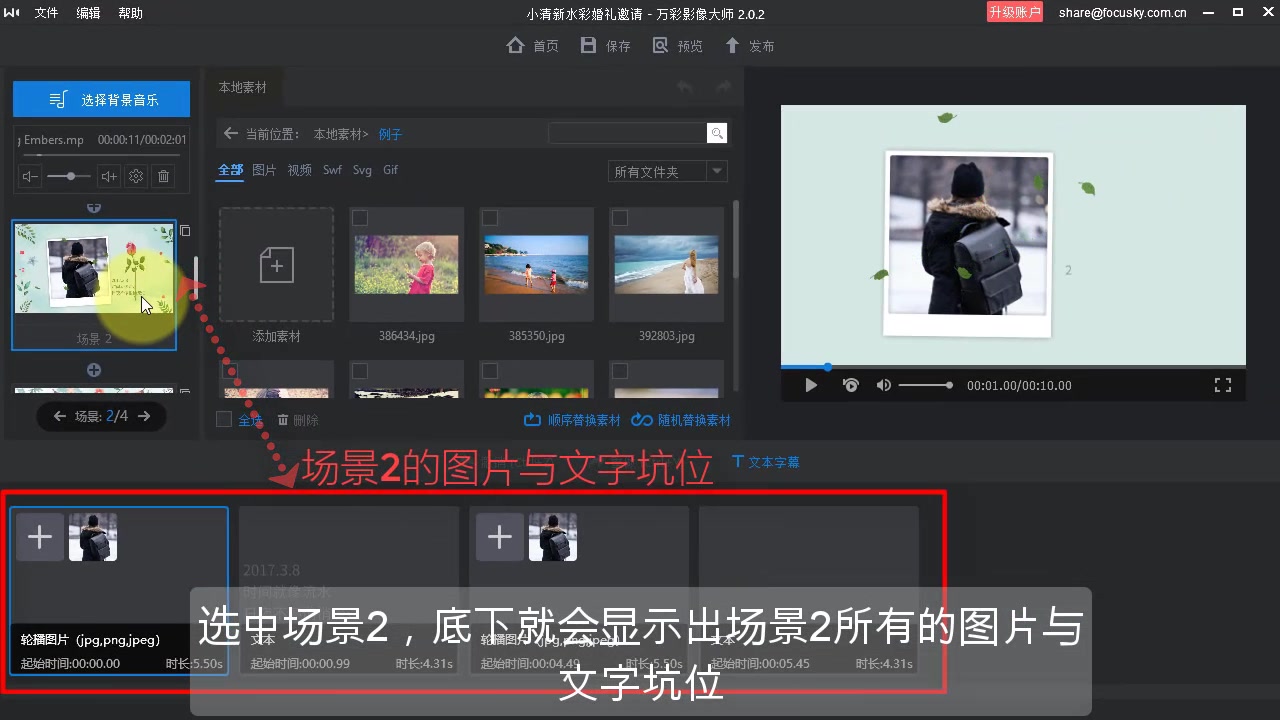Filter materials by 全部
The image size is (1280, 720).
pos(230,170)
